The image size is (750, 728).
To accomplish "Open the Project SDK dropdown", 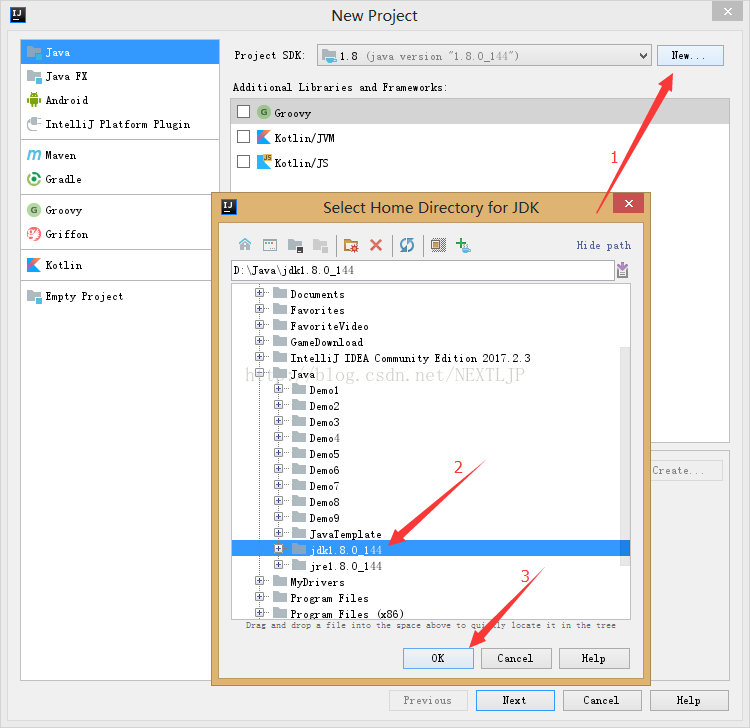I will (x=484, y=56).
